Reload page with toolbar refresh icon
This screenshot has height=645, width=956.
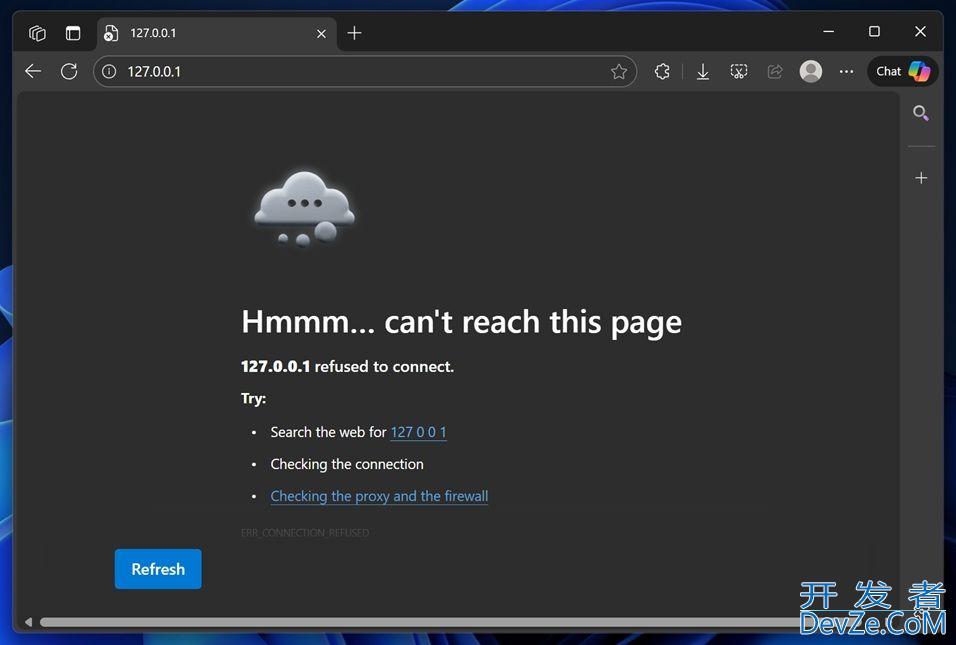69,71
